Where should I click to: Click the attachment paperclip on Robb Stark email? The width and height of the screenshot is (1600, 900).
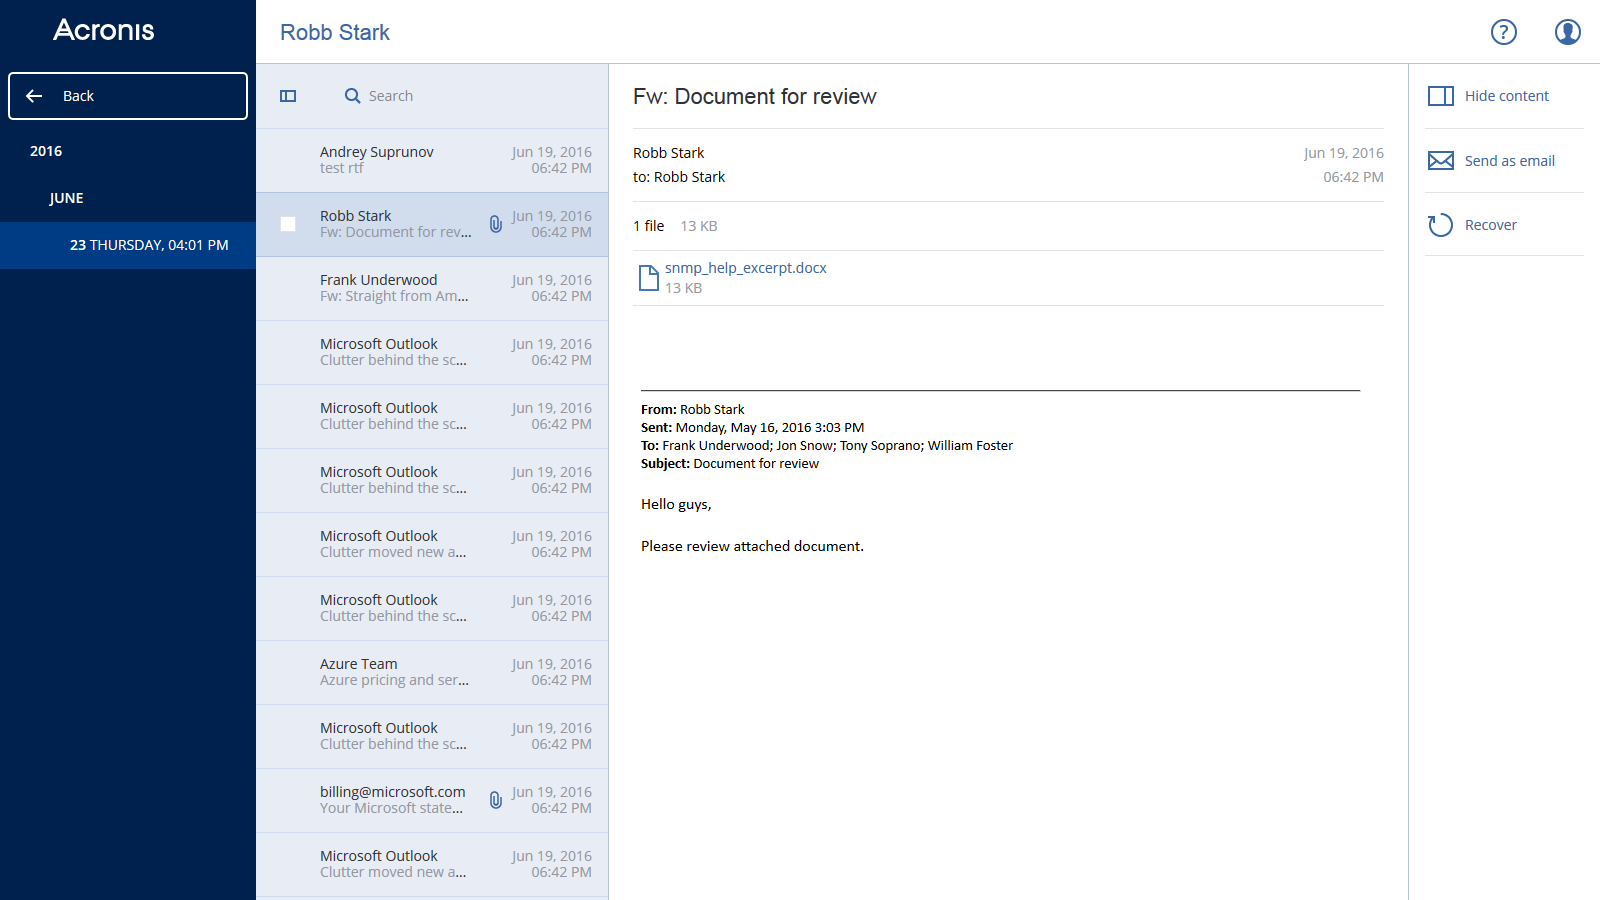point(495,224)
